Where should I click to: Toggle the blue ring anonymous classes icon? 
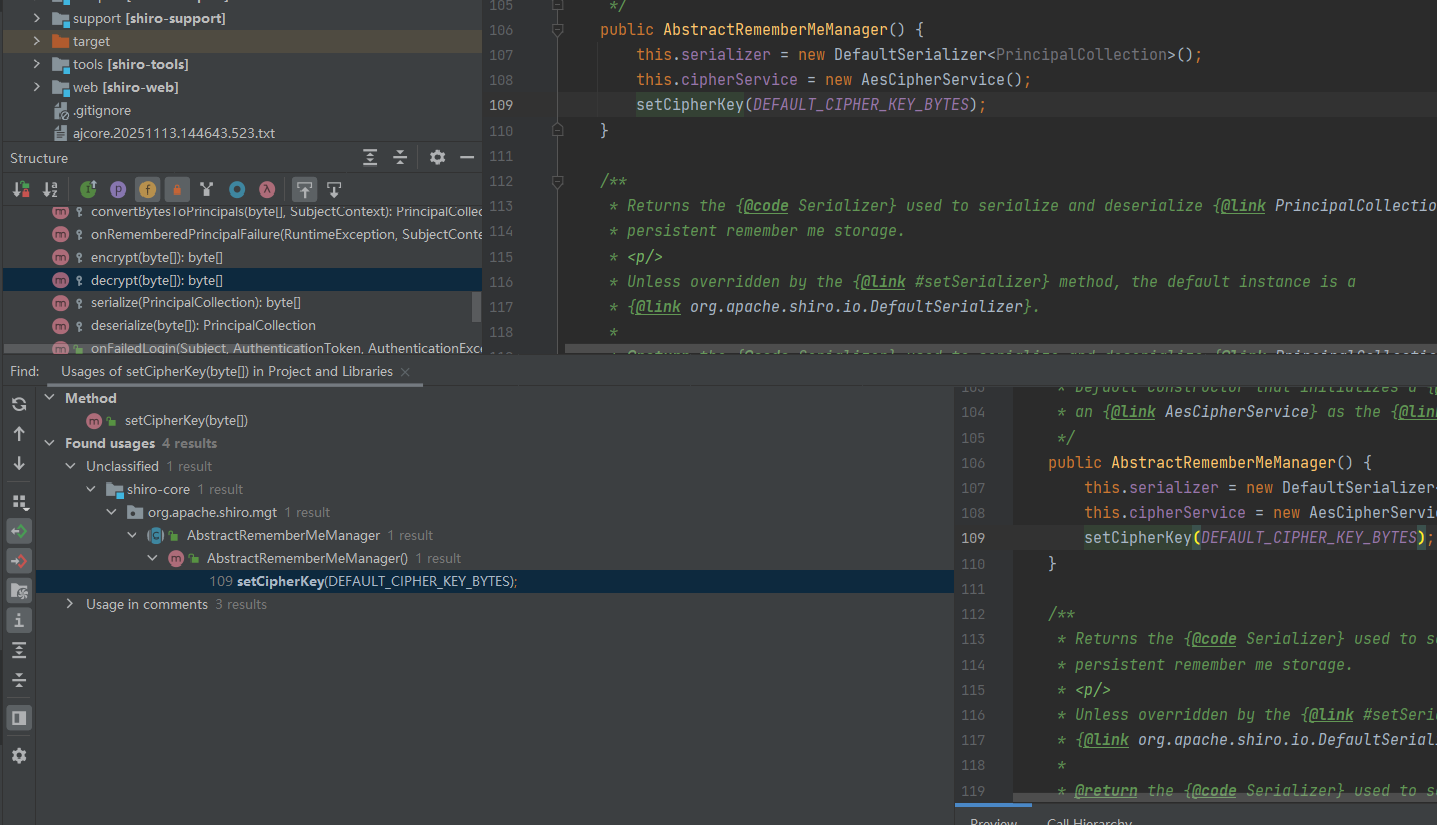[237, 189]
